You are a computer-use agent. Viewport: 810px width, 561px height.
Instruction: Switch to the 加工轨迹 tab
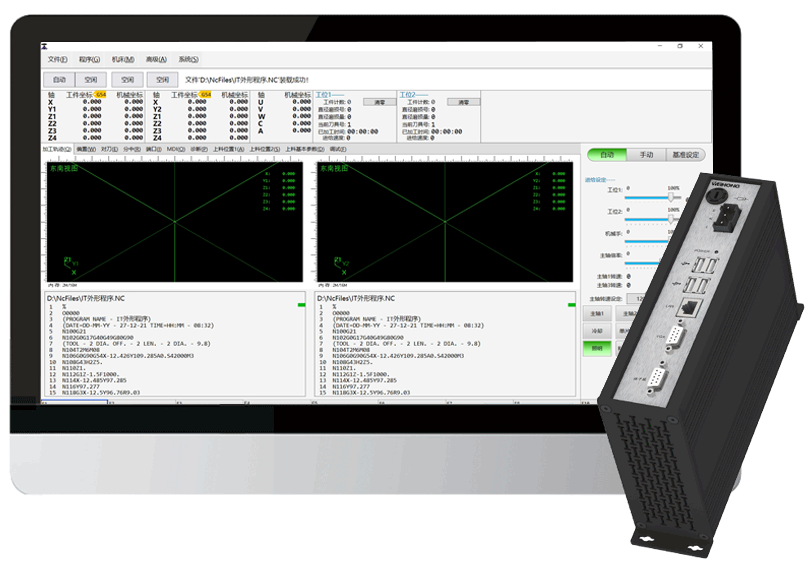click(x=56, y=149)
